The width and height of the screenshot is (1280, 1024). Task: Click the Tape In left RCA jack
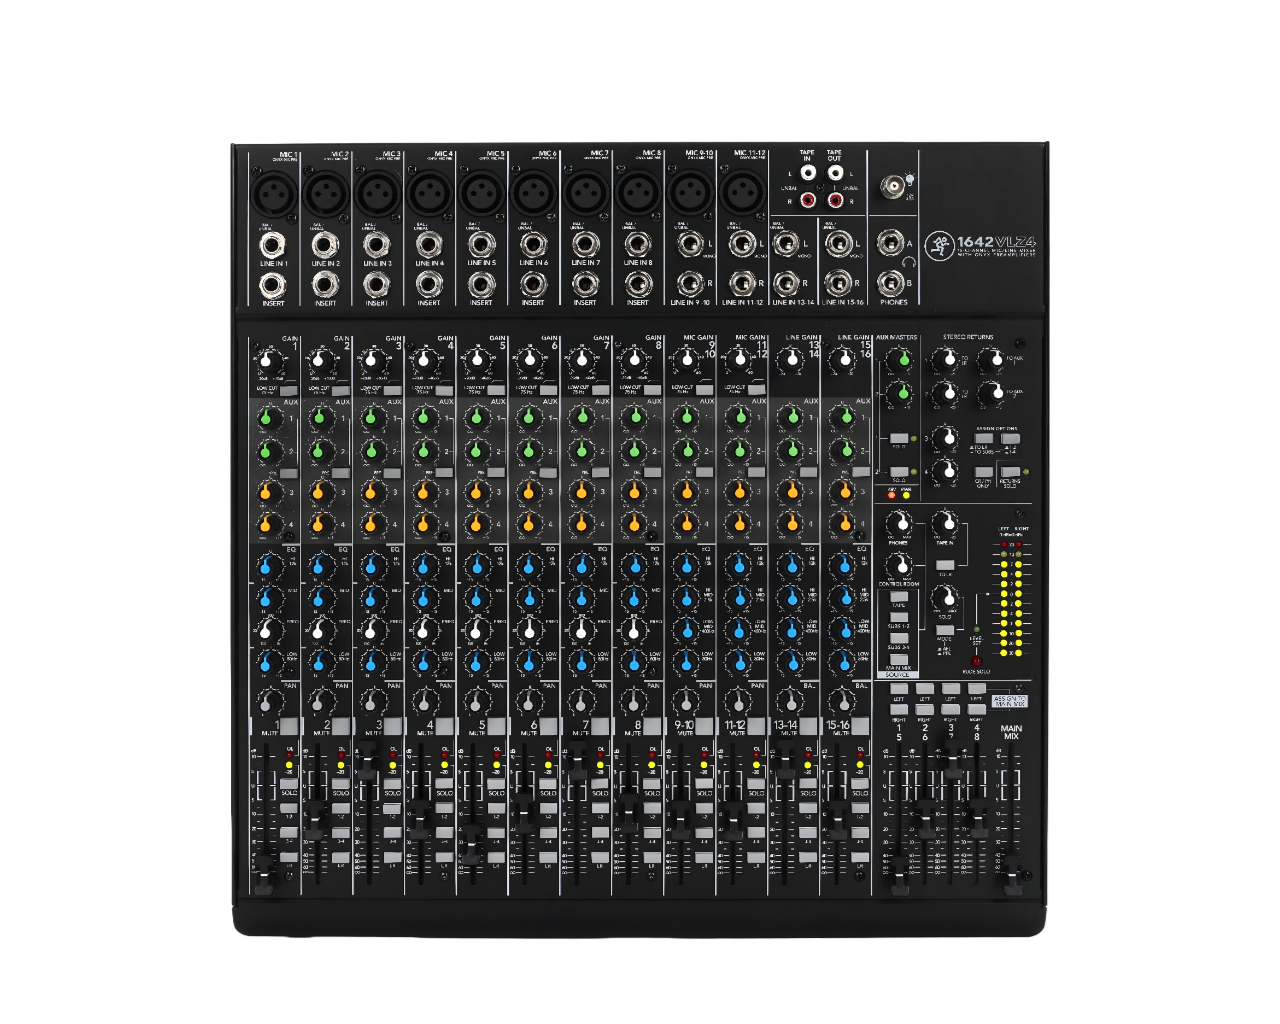[807, 174]
